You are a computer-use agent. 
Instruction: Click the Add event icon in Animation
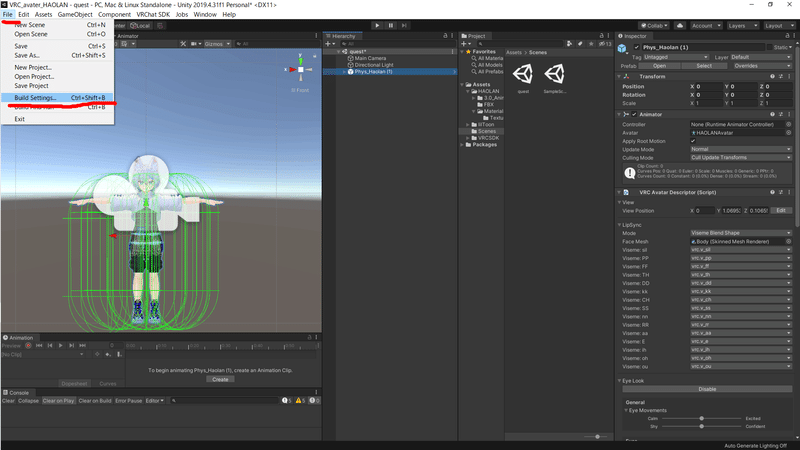click(x=119, y=354)
